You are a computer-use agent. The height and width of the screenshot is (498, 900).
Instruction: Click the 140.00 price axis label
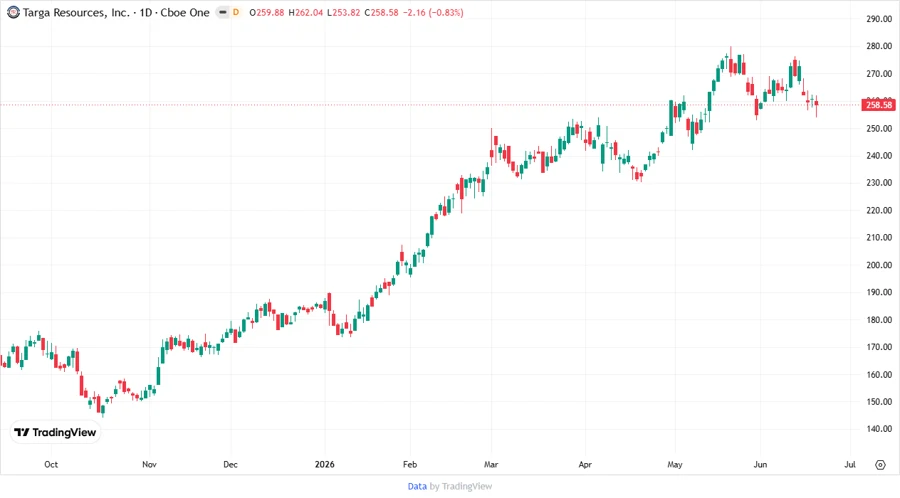point(879,429)
